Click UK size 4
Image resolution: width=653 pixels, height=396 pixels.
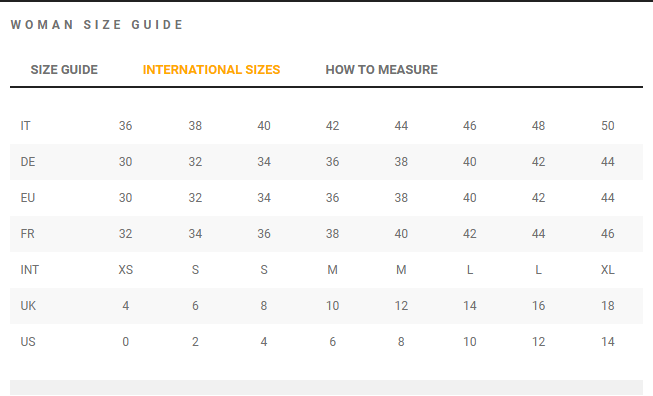tap(125, 306)
